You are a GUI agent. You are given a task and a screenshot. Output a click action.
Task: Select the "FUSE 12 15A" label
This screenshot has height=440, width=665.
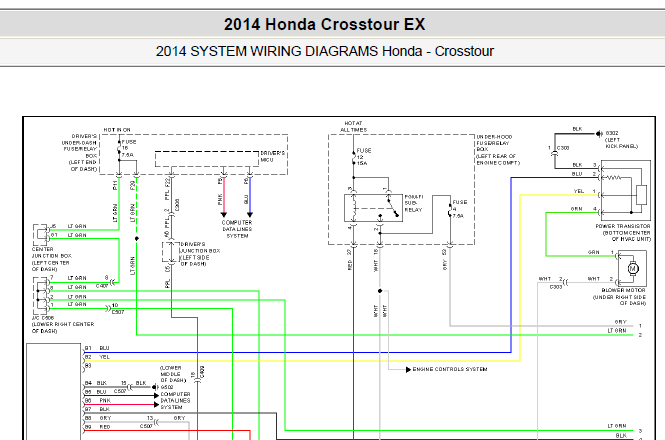click(x=363, y=157)
